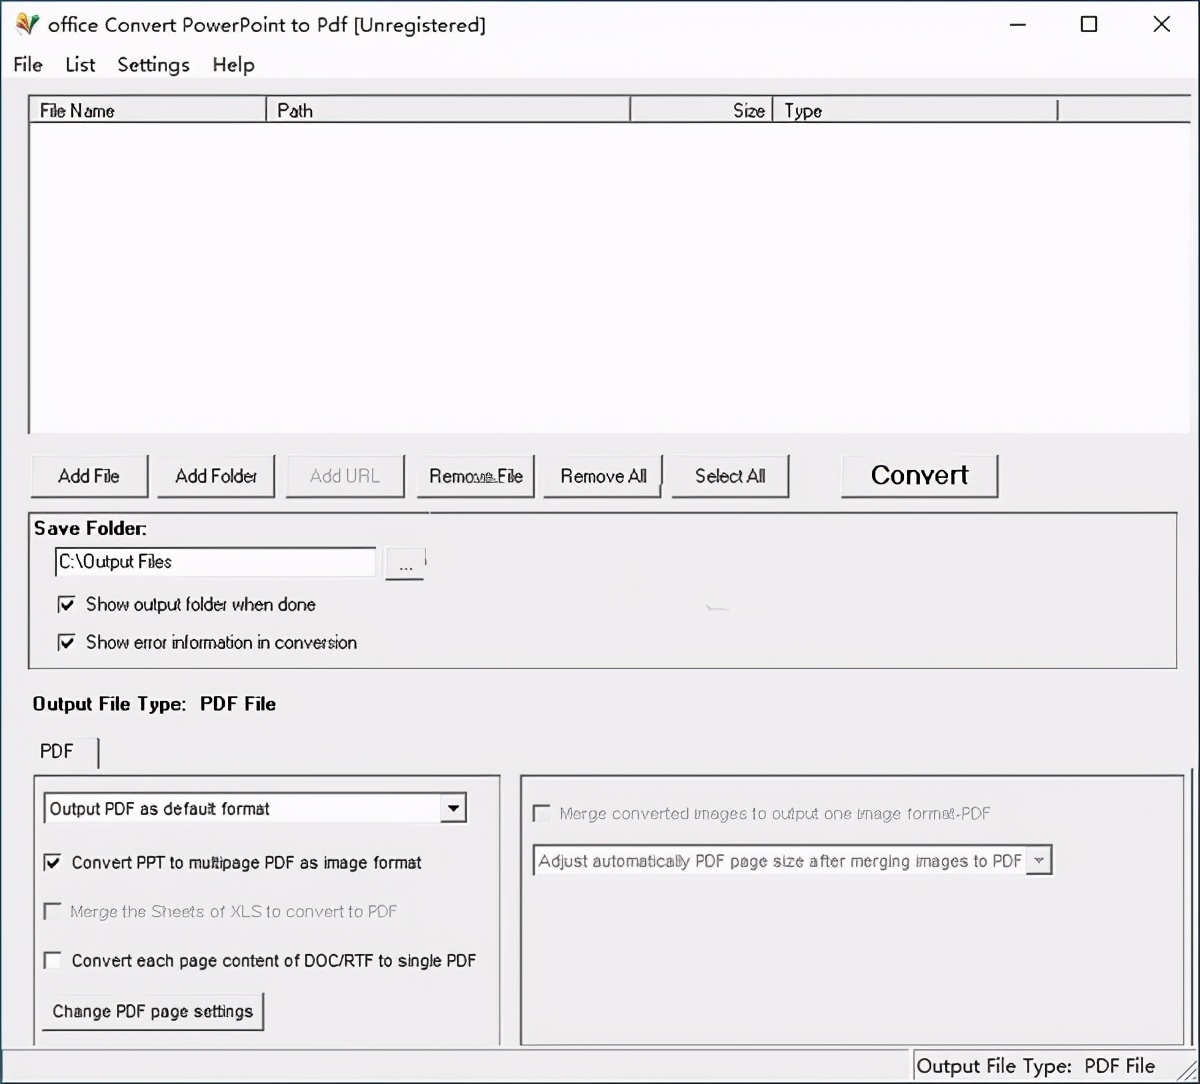This screenshot has width=1200, height=1084.
Task: Browse for save folder with ellipsis button
Action: (405, 564)
